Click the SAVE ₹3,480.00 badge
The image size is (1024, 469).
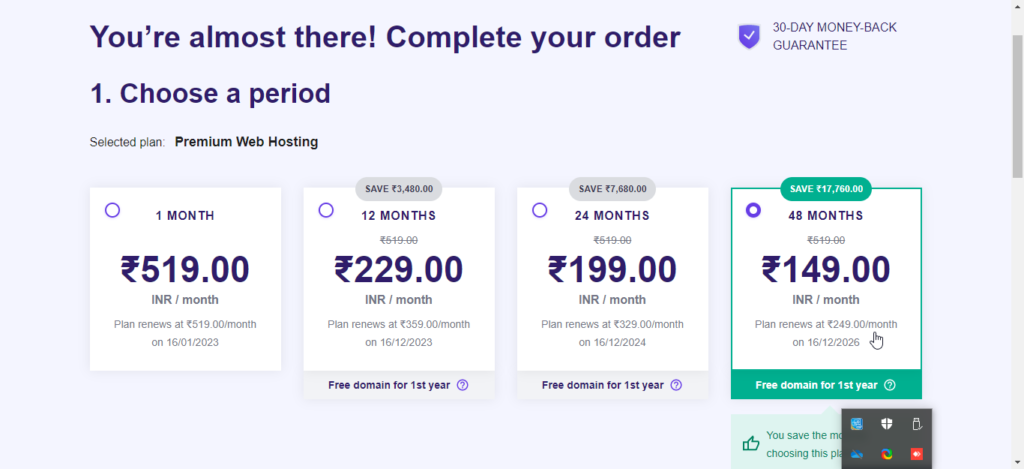(399, 189)
